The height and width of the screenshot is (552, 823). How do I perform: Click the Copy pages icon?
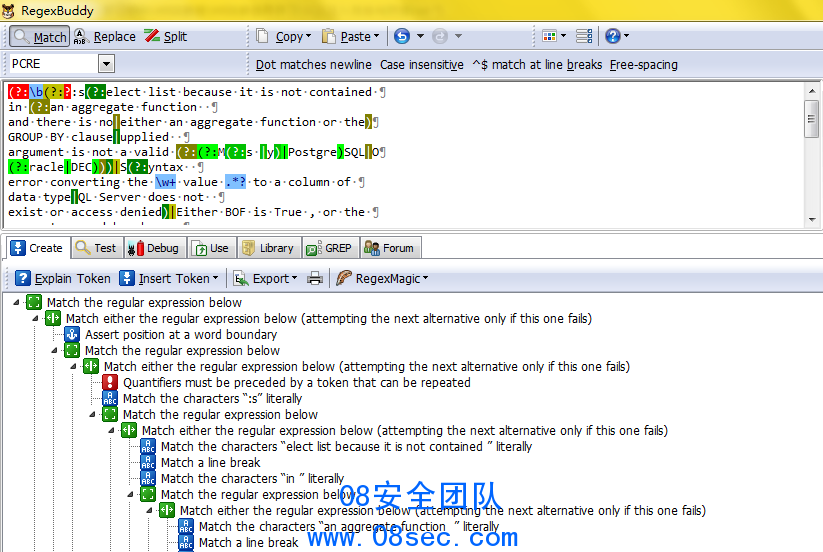pos(262,36)
